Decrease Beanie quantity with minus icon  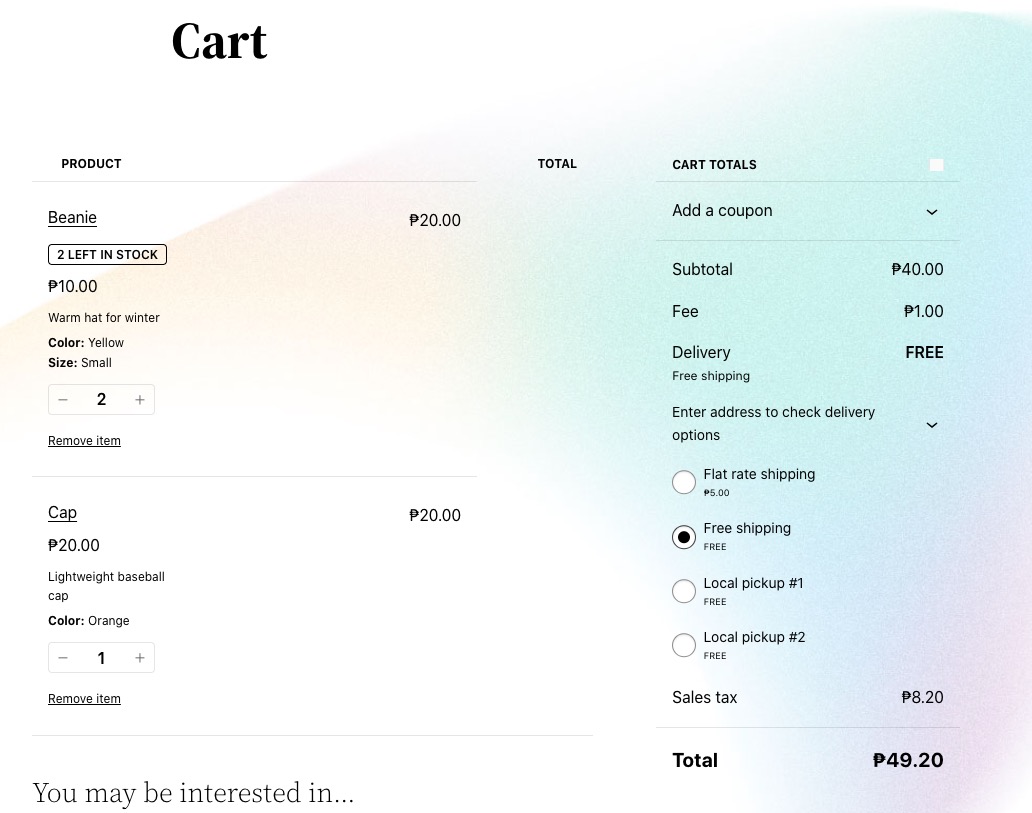coord(63,400)
